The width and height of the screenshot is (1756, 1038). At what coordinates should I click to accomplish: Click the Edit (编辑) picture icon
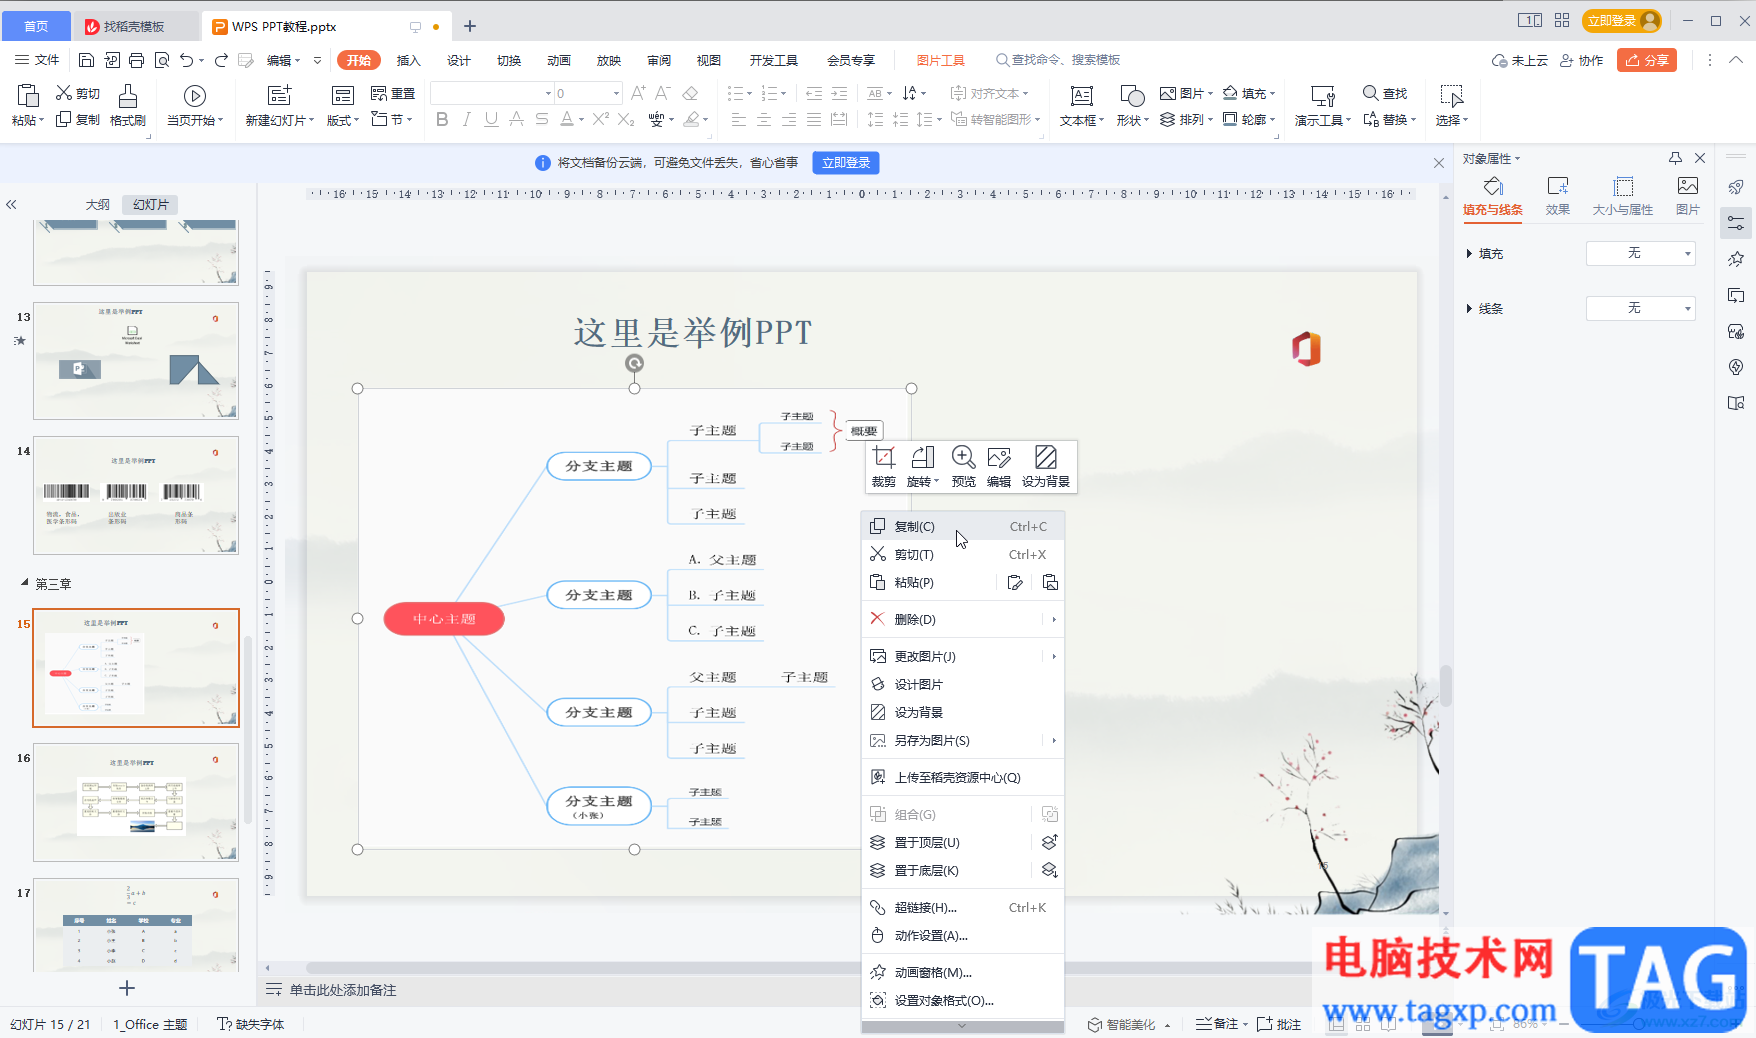pyautogui.click(x=999, y=458)
